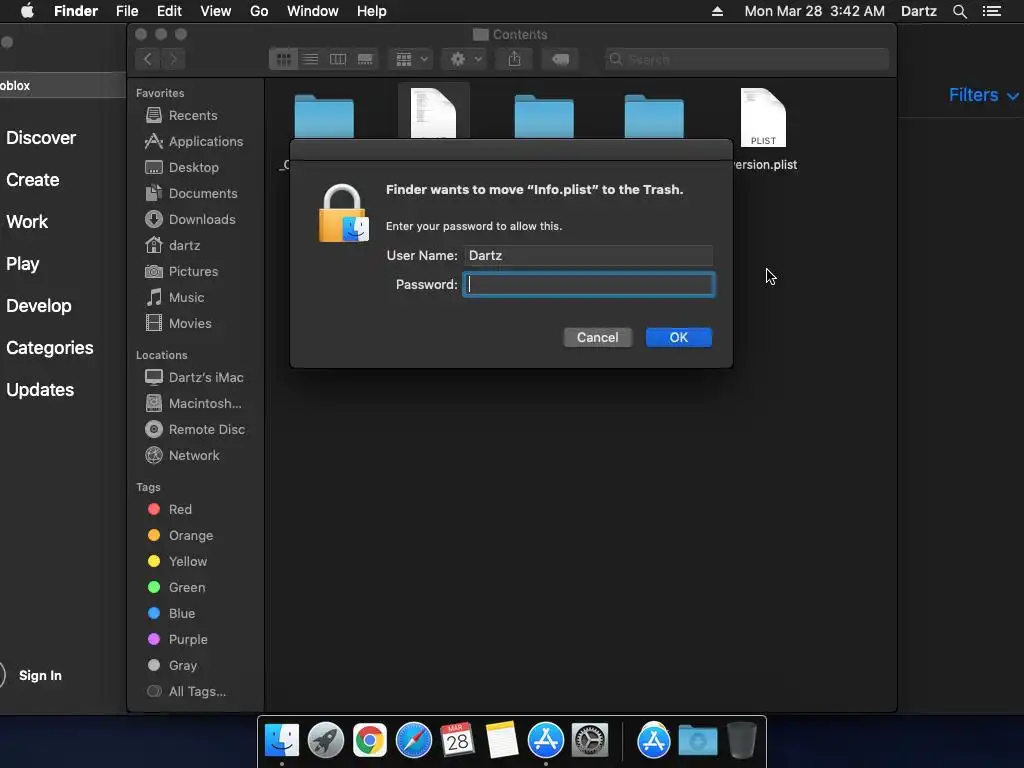Select Music in Finder sidebar
Screen dimensions: 1024x768
tap(174, 298)
